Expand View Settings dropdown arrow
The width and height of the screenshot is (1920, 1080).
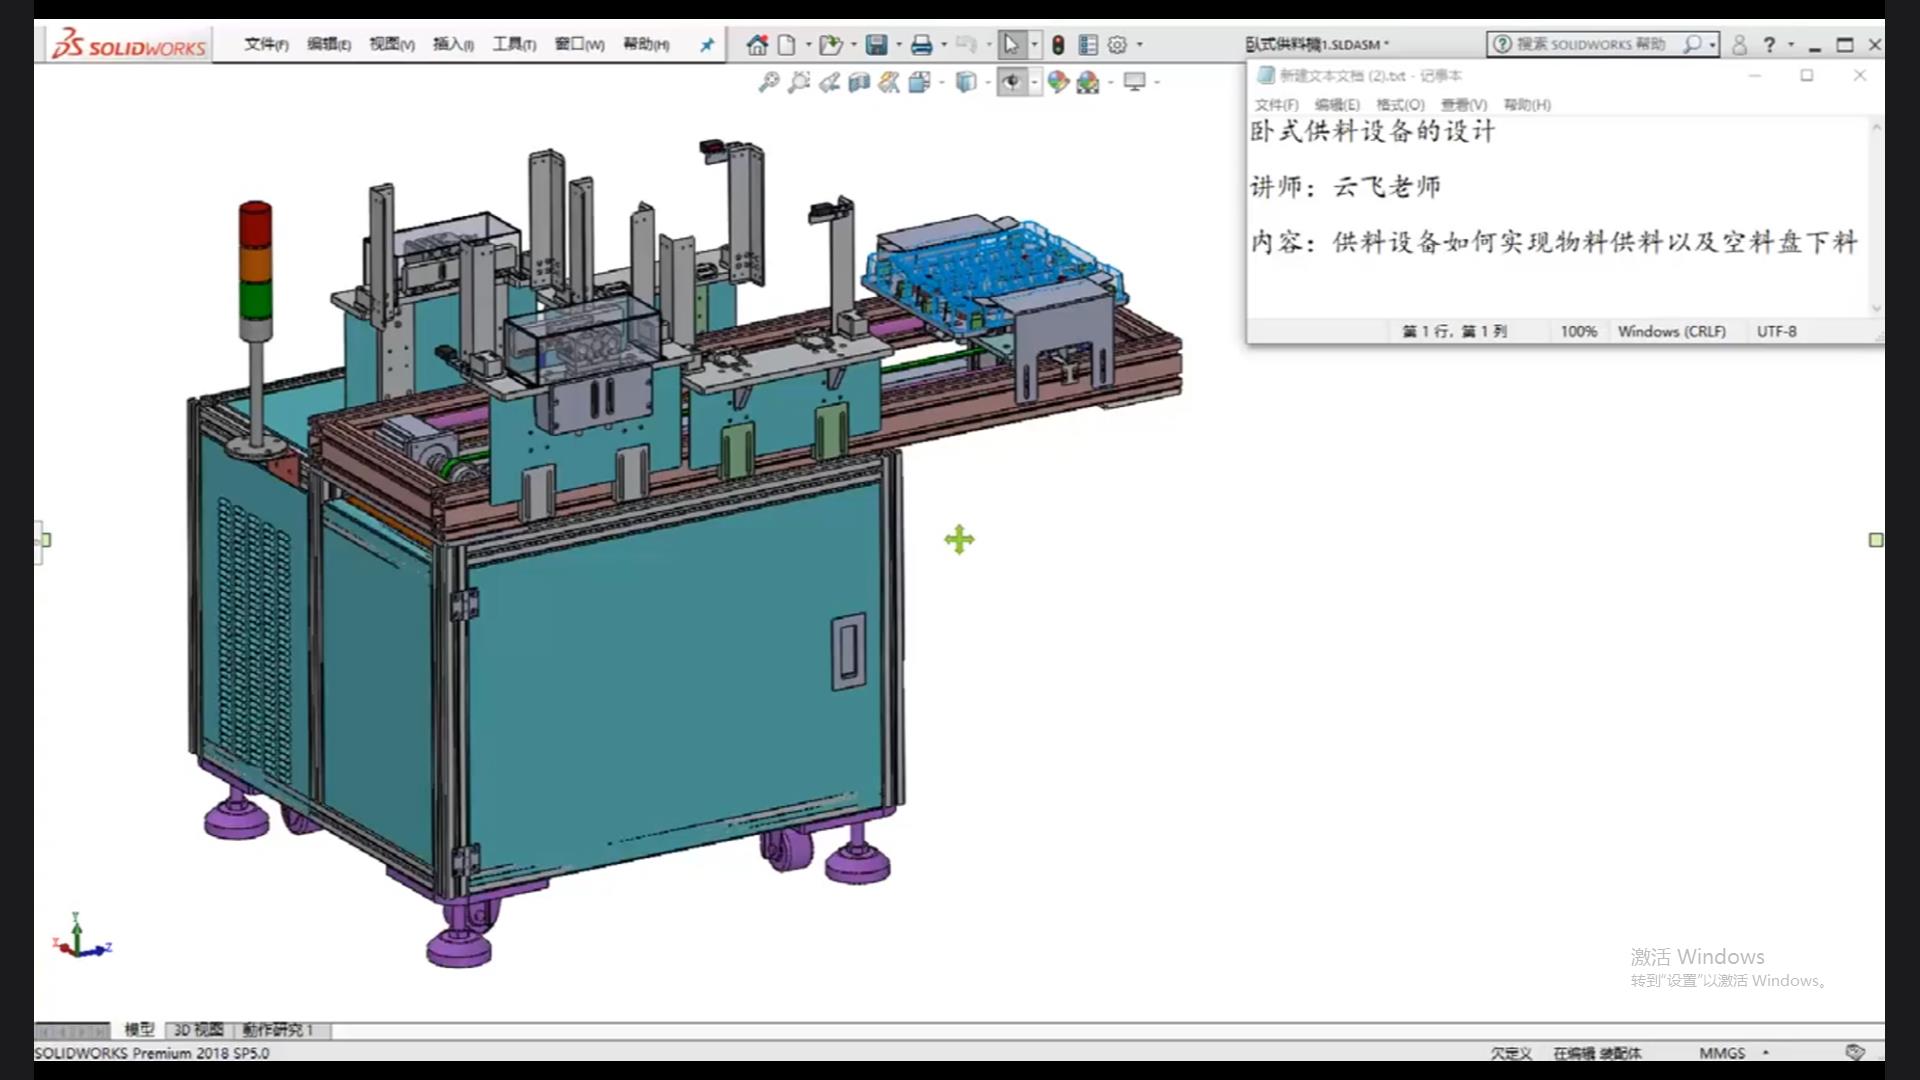tap(1157, 82)
